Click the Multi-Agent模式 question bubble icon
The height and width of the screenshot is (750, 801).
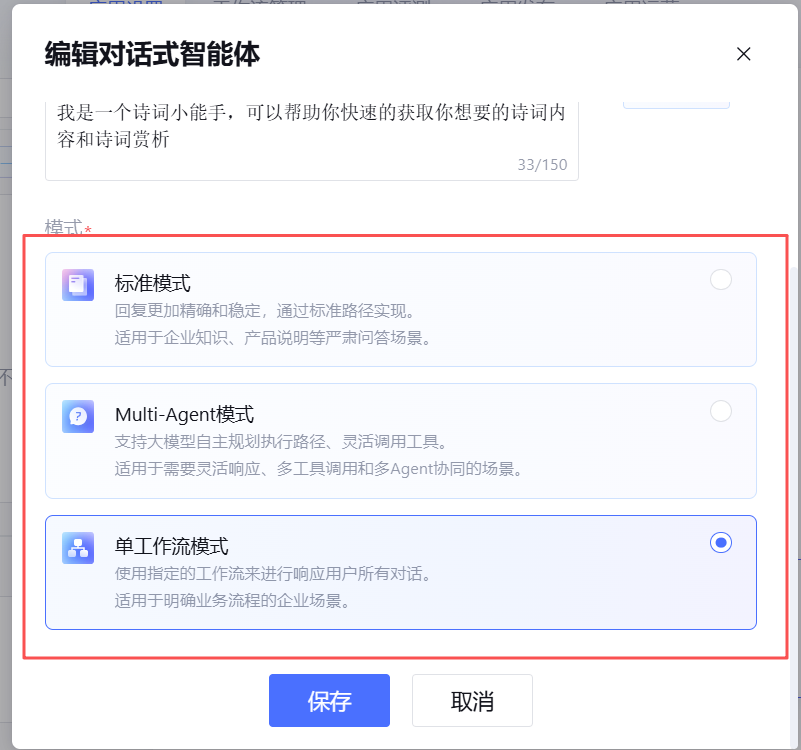point(78,416)
